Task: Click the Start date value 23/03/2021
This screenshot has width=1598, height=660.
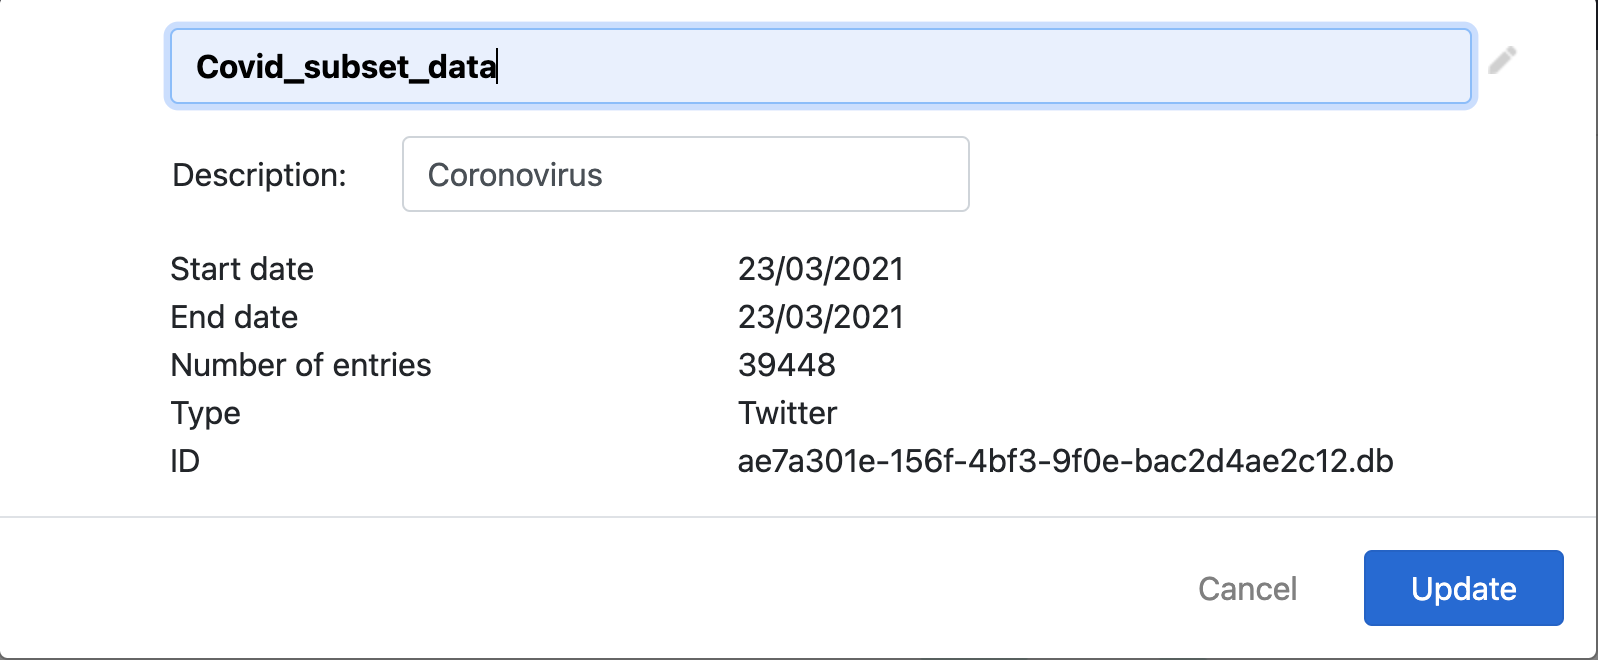Action: (821, 269)
